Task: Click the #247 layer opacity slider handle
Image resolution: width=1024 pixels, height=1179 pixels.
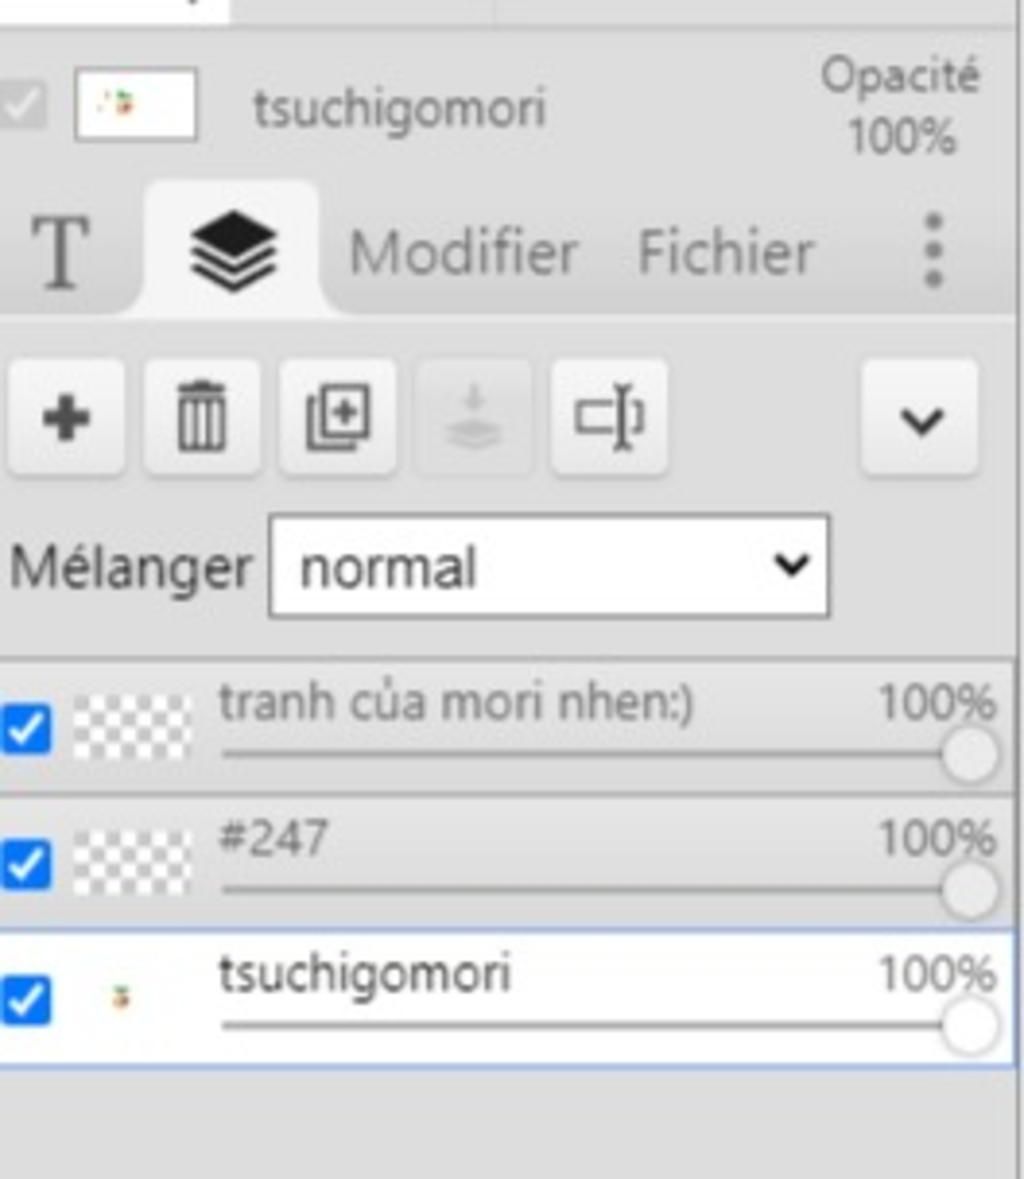Action: click(x=969, y=890)
